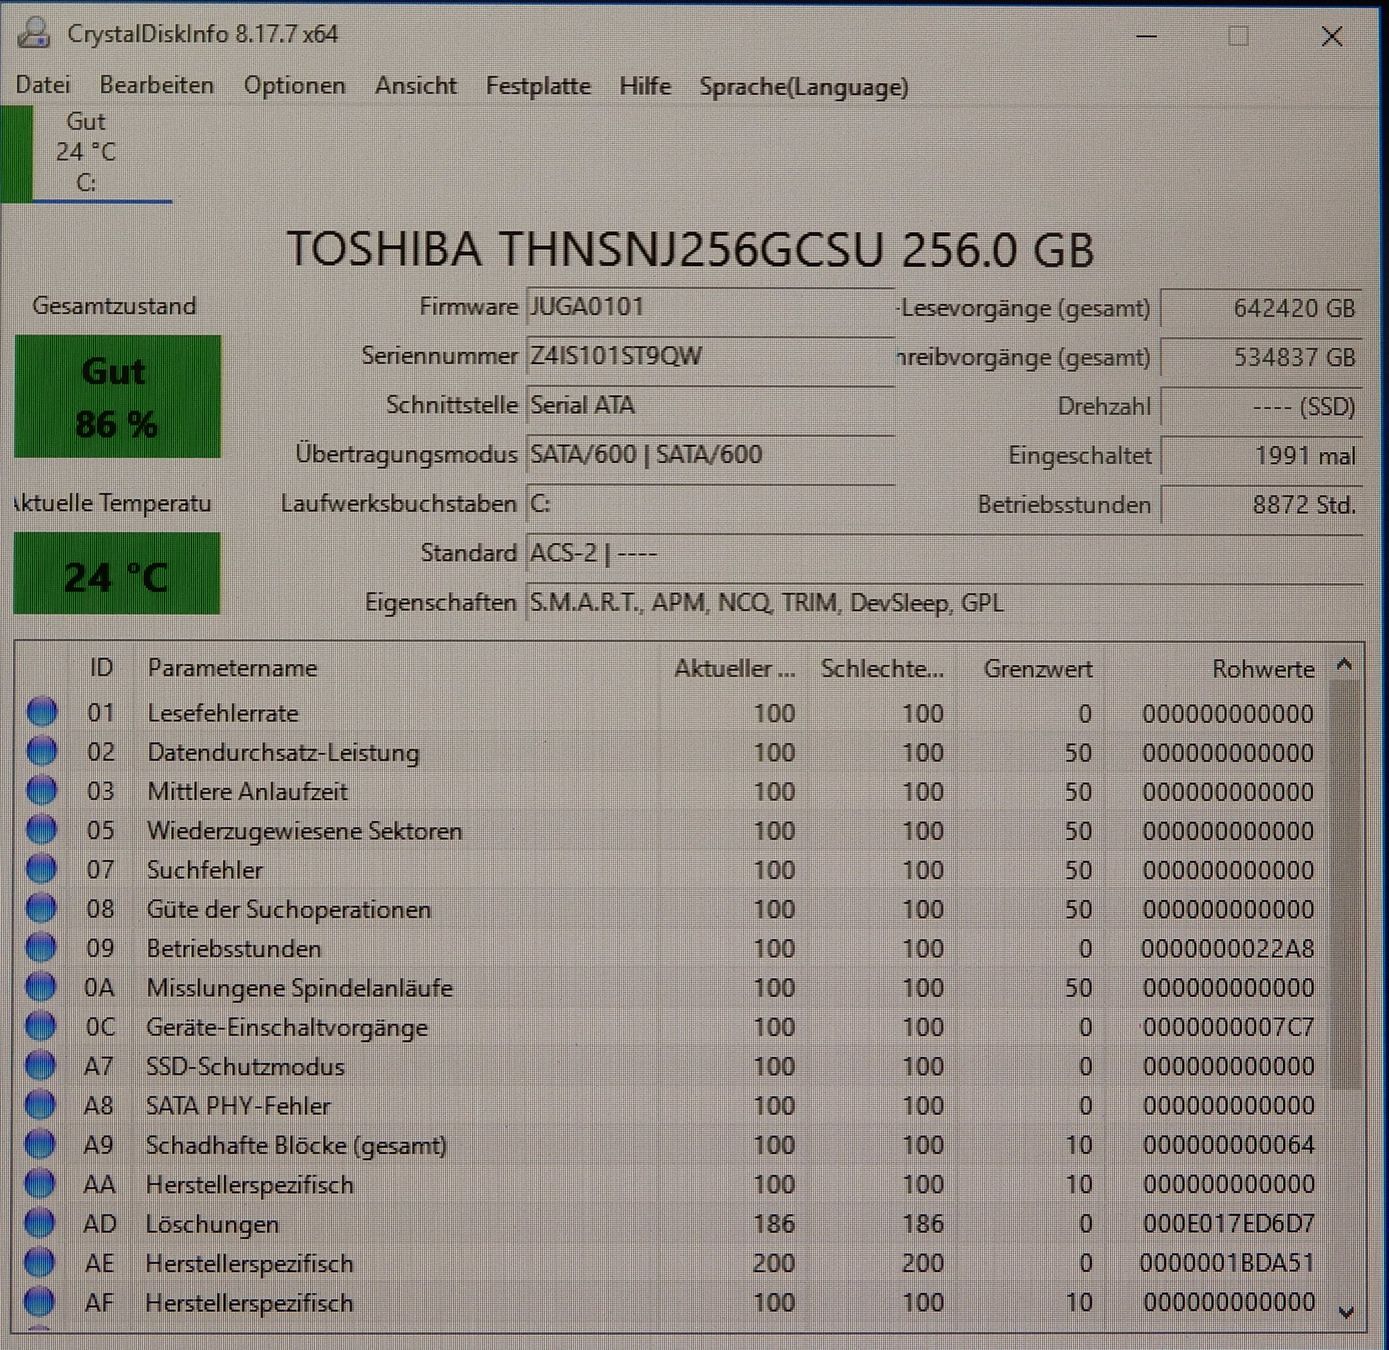Click the 24 °C temperature status button
Screen dimensions: 1389x1350
(117, 573)
